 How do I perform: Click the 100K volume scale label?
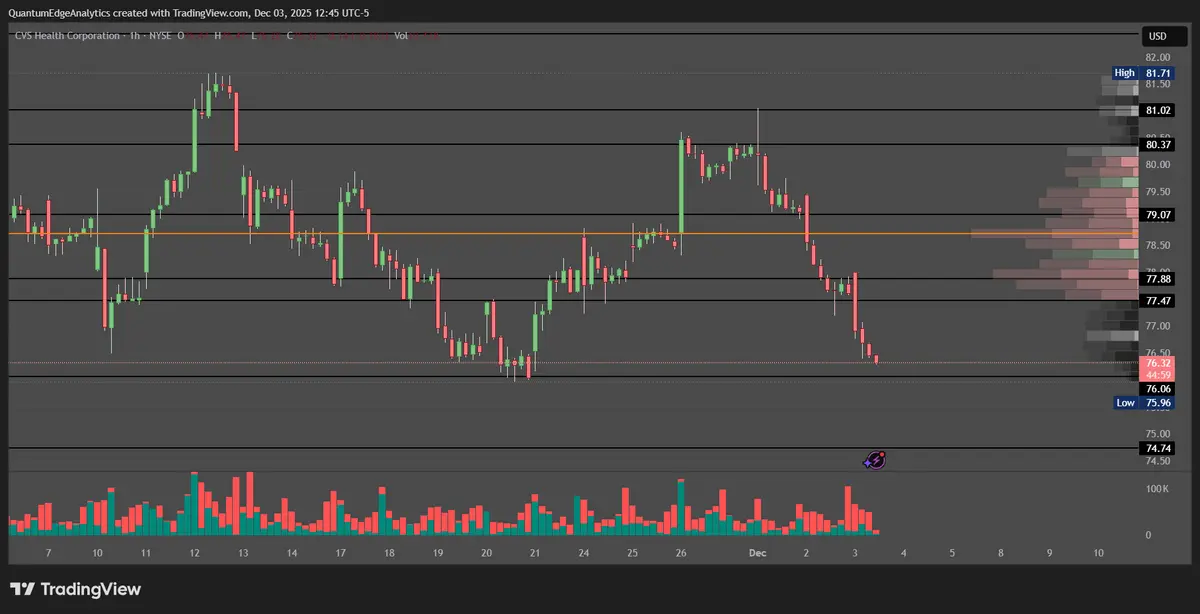click(1157, 489)
